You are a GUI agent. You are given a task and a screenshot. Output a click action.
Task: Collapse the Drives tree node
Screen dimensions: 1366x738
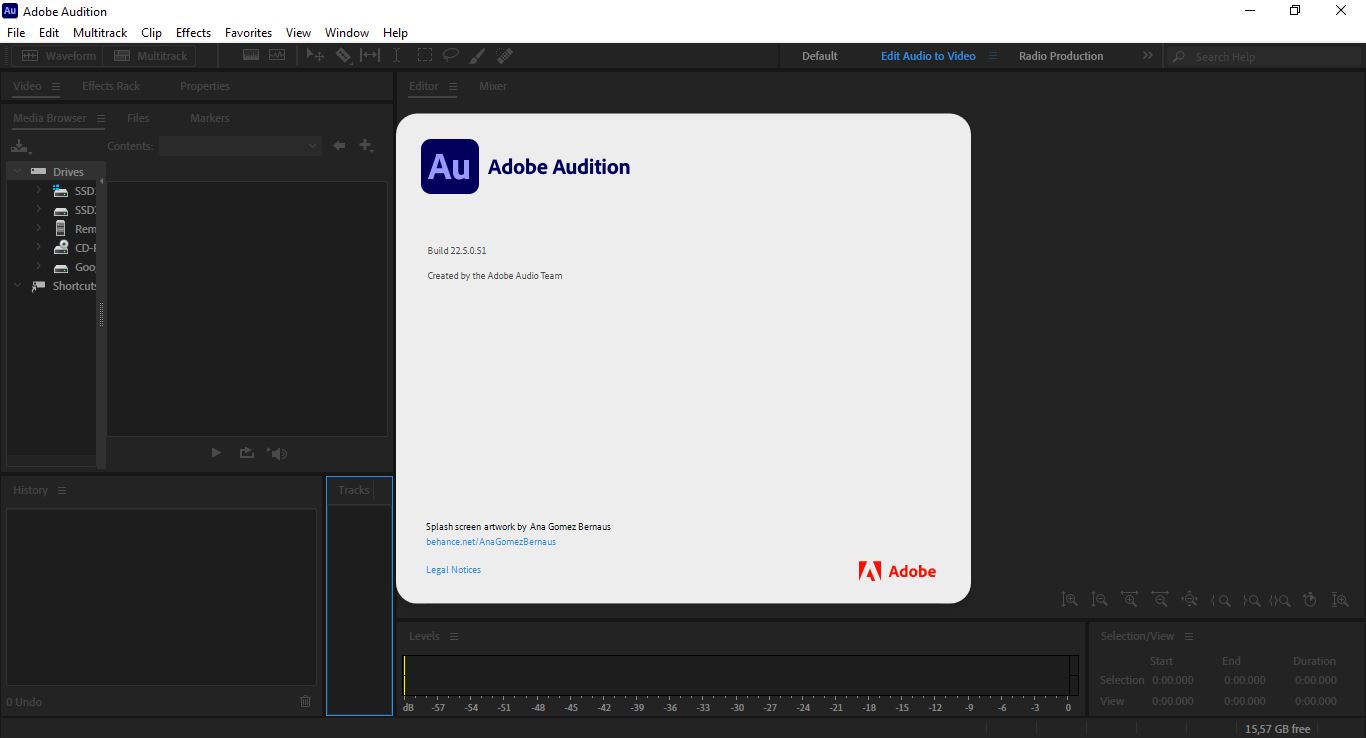point(17,171)
